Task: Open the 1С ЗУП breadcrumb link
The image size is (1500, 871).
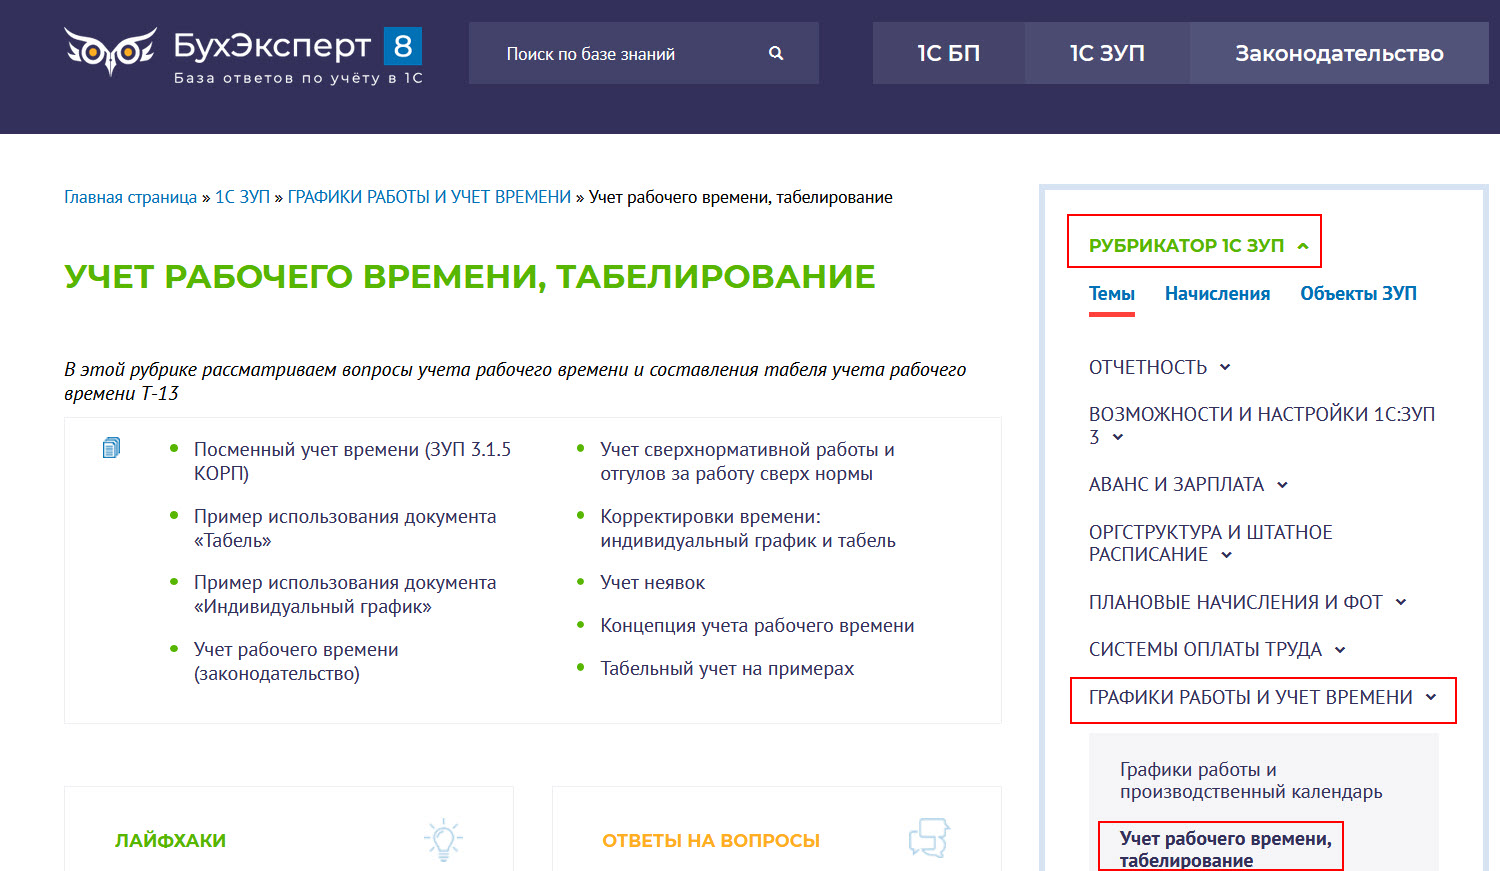Action: 242,197
